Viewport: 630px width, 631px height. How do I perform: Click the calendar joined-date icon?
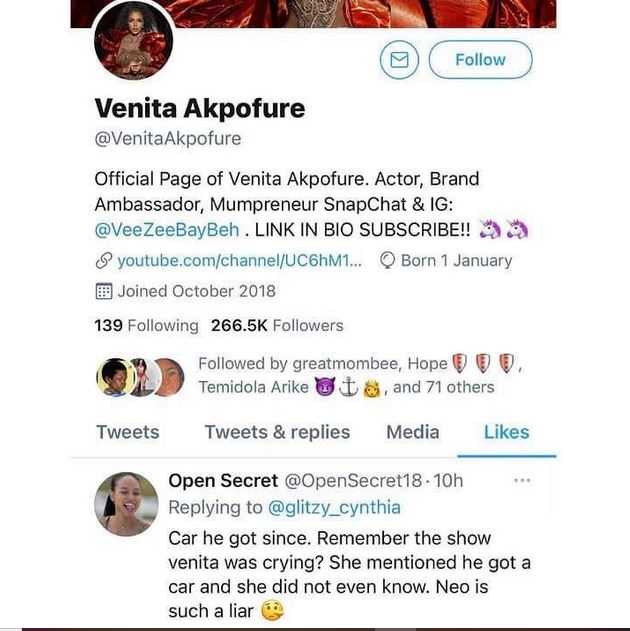(x=102, y=292)
